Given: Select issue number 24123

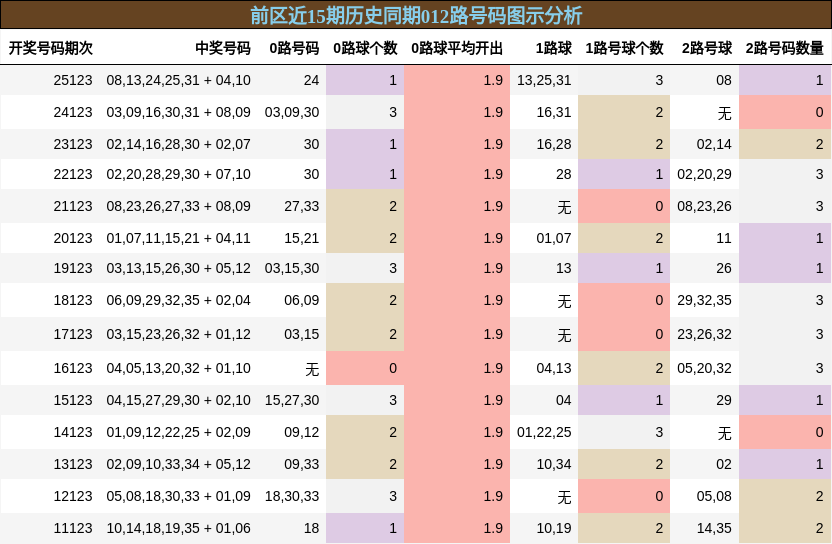Looking at the screenshot, I should pyautogui.click(x=73, y=112).
